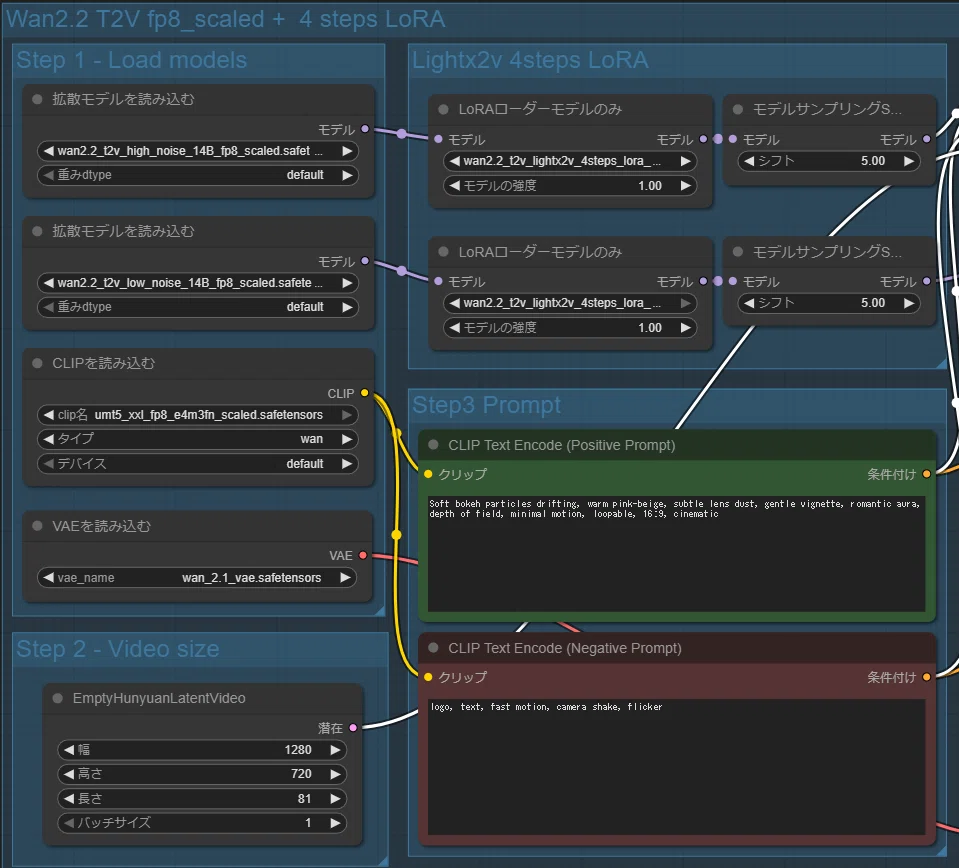959x868 pixels.
Task: Click the positive prompt text area
Action: click(x=676, y=553)
